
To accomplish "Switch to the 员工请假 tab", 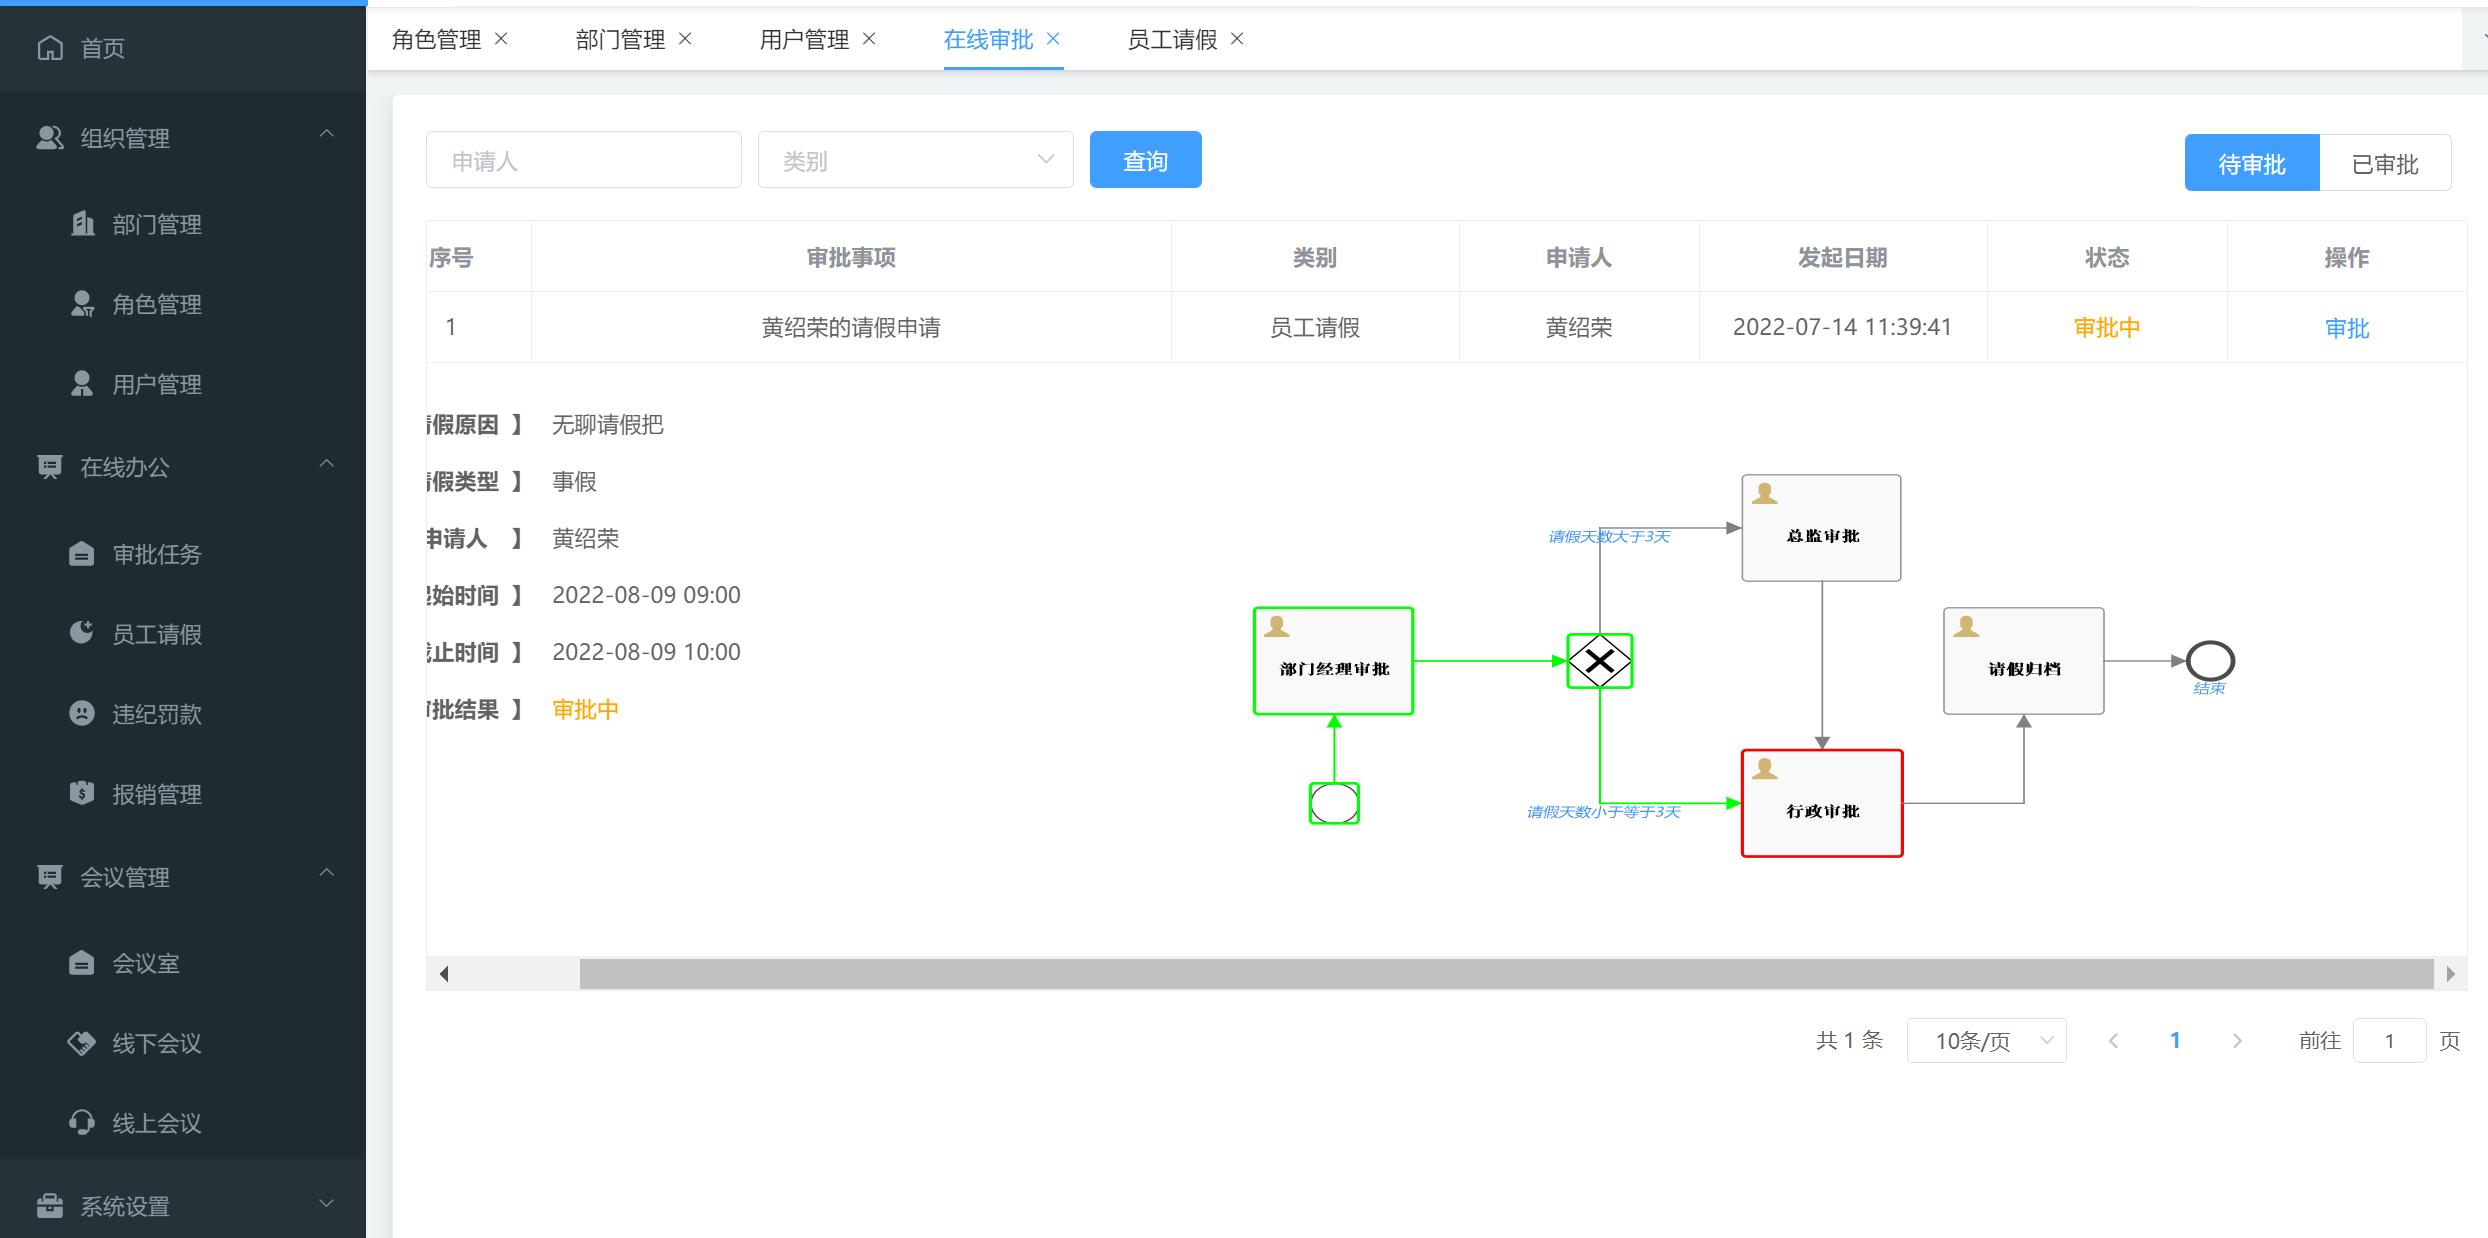I will pos(1171,39).
